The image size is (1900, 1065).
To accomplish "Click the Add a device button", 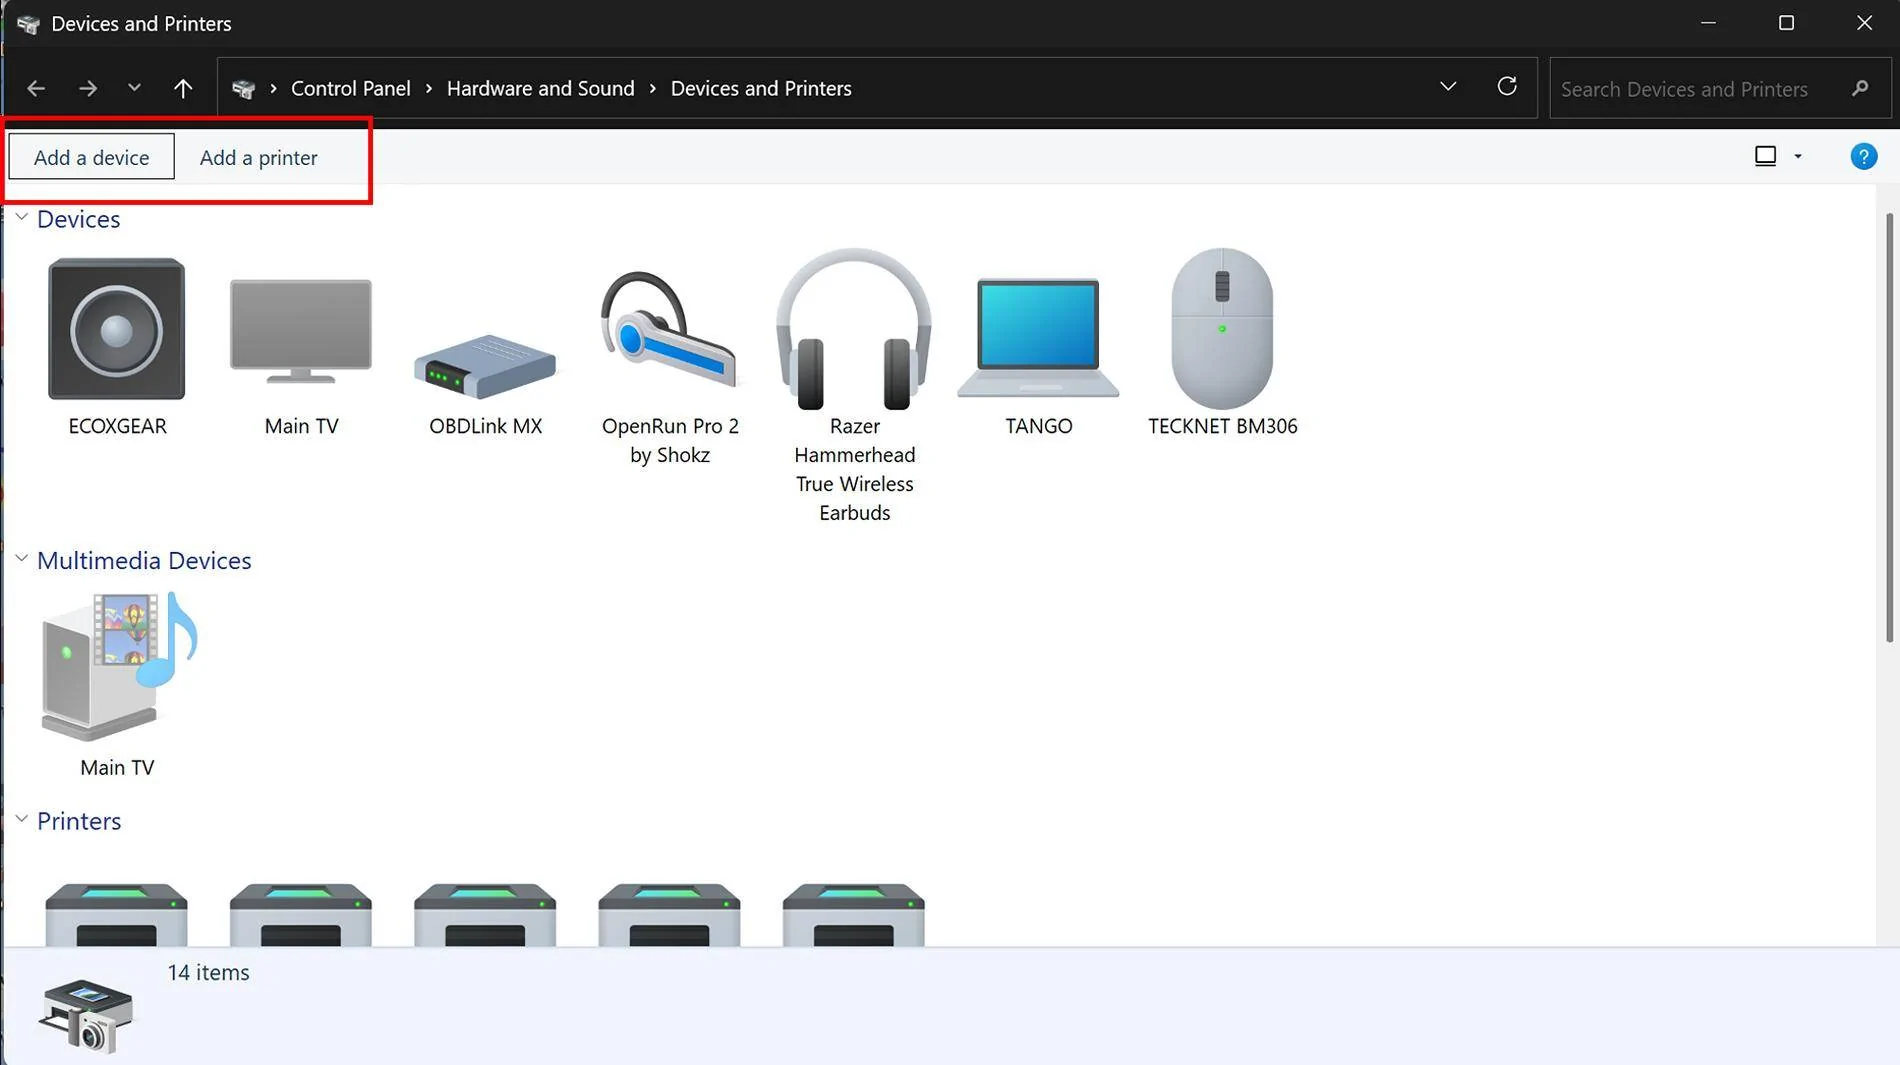I will [x=91, y=158].
